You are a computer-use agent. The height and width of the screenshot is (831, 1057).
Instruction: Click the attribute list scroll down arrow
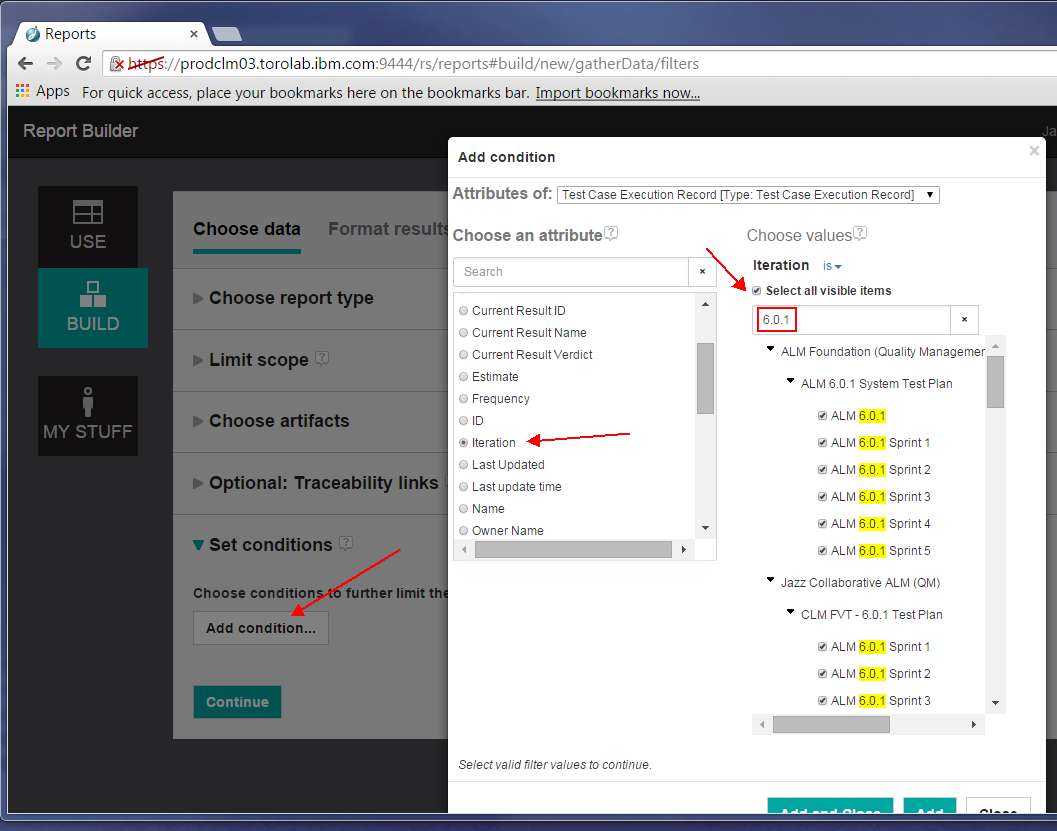(705, 528)
